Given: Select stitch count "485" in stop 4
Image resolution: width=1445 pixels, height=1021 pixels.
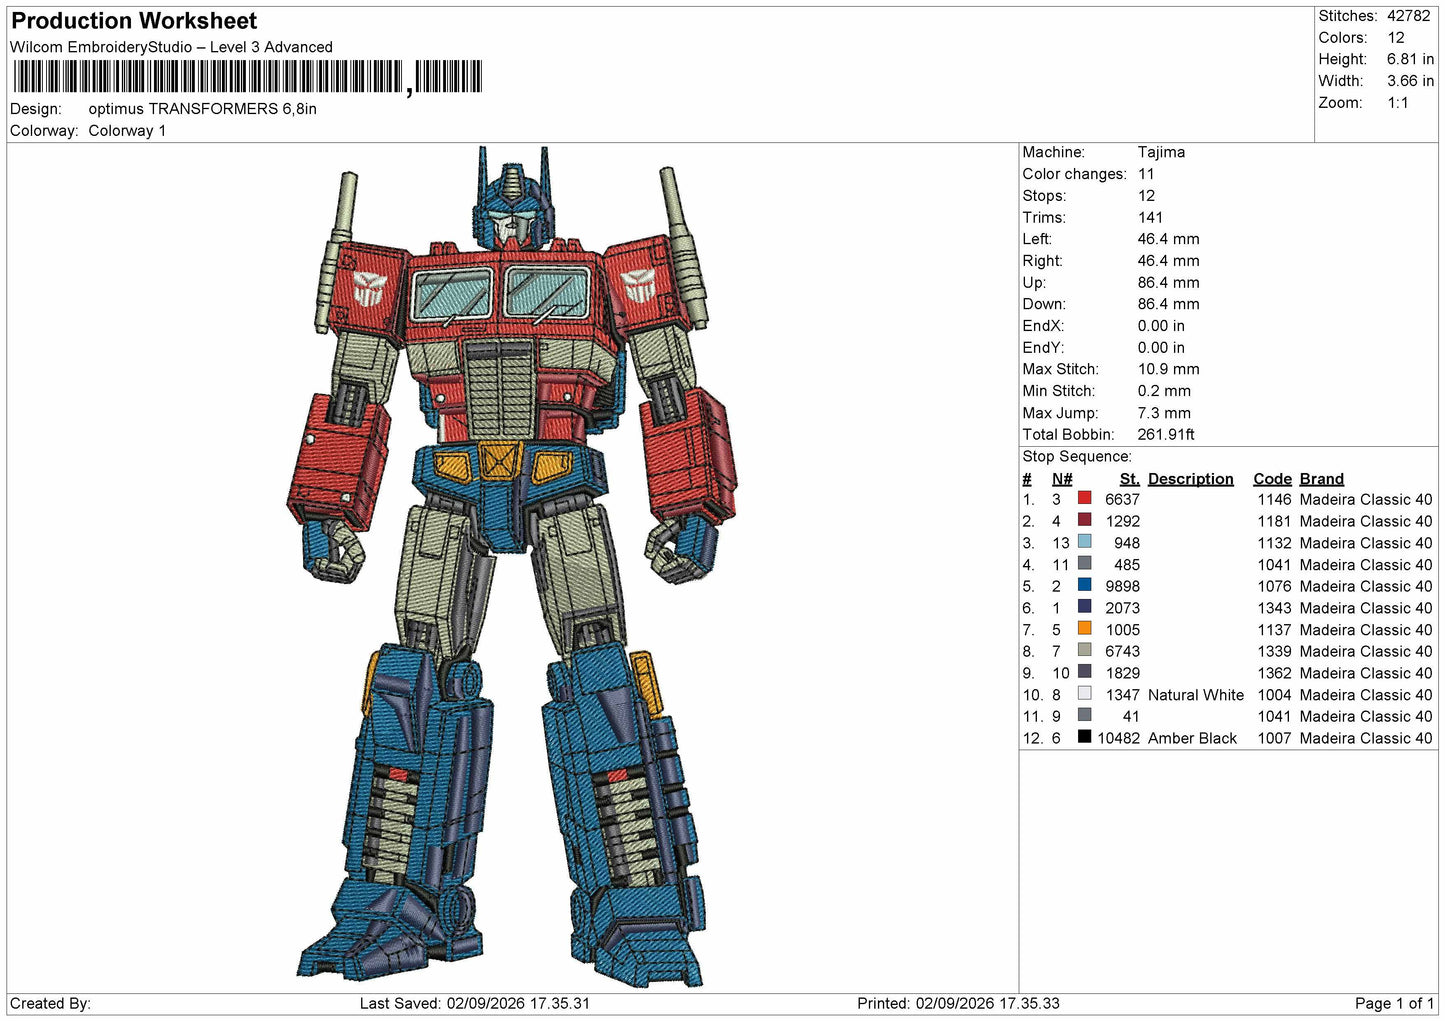Looking at the screenshot, I should [x=1127, y=565].
